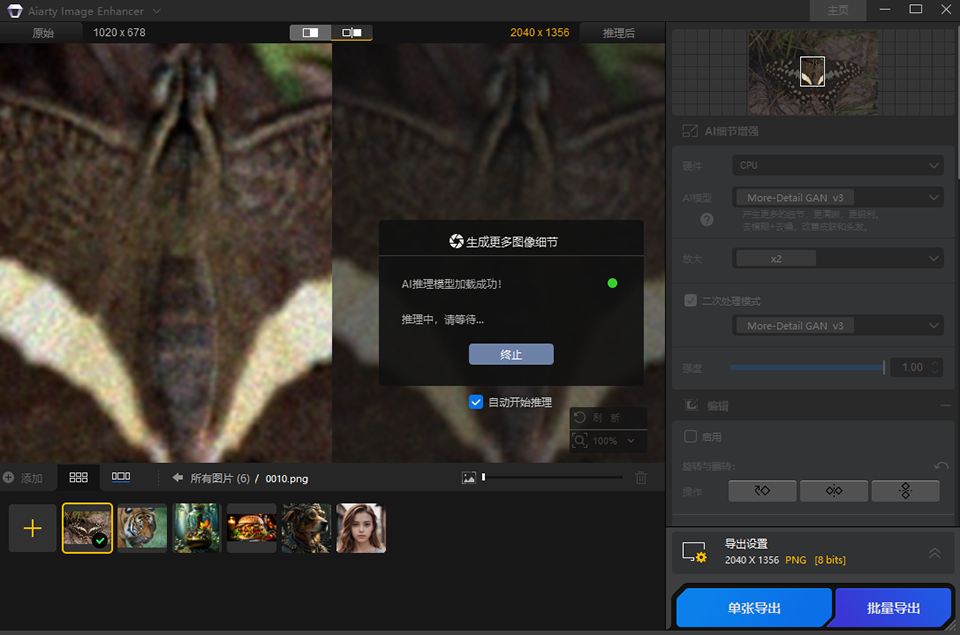The height and width of the screenshot is (635, 960).
Task: Click the yellow plus add tile
Action: click(32, 528)
